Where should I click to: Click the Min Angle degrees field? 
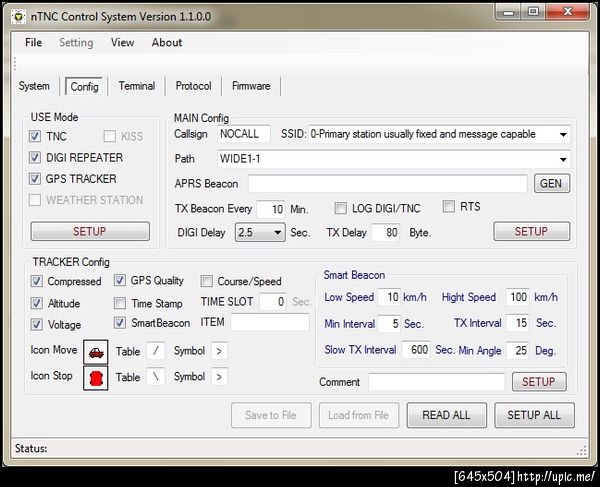517,350
